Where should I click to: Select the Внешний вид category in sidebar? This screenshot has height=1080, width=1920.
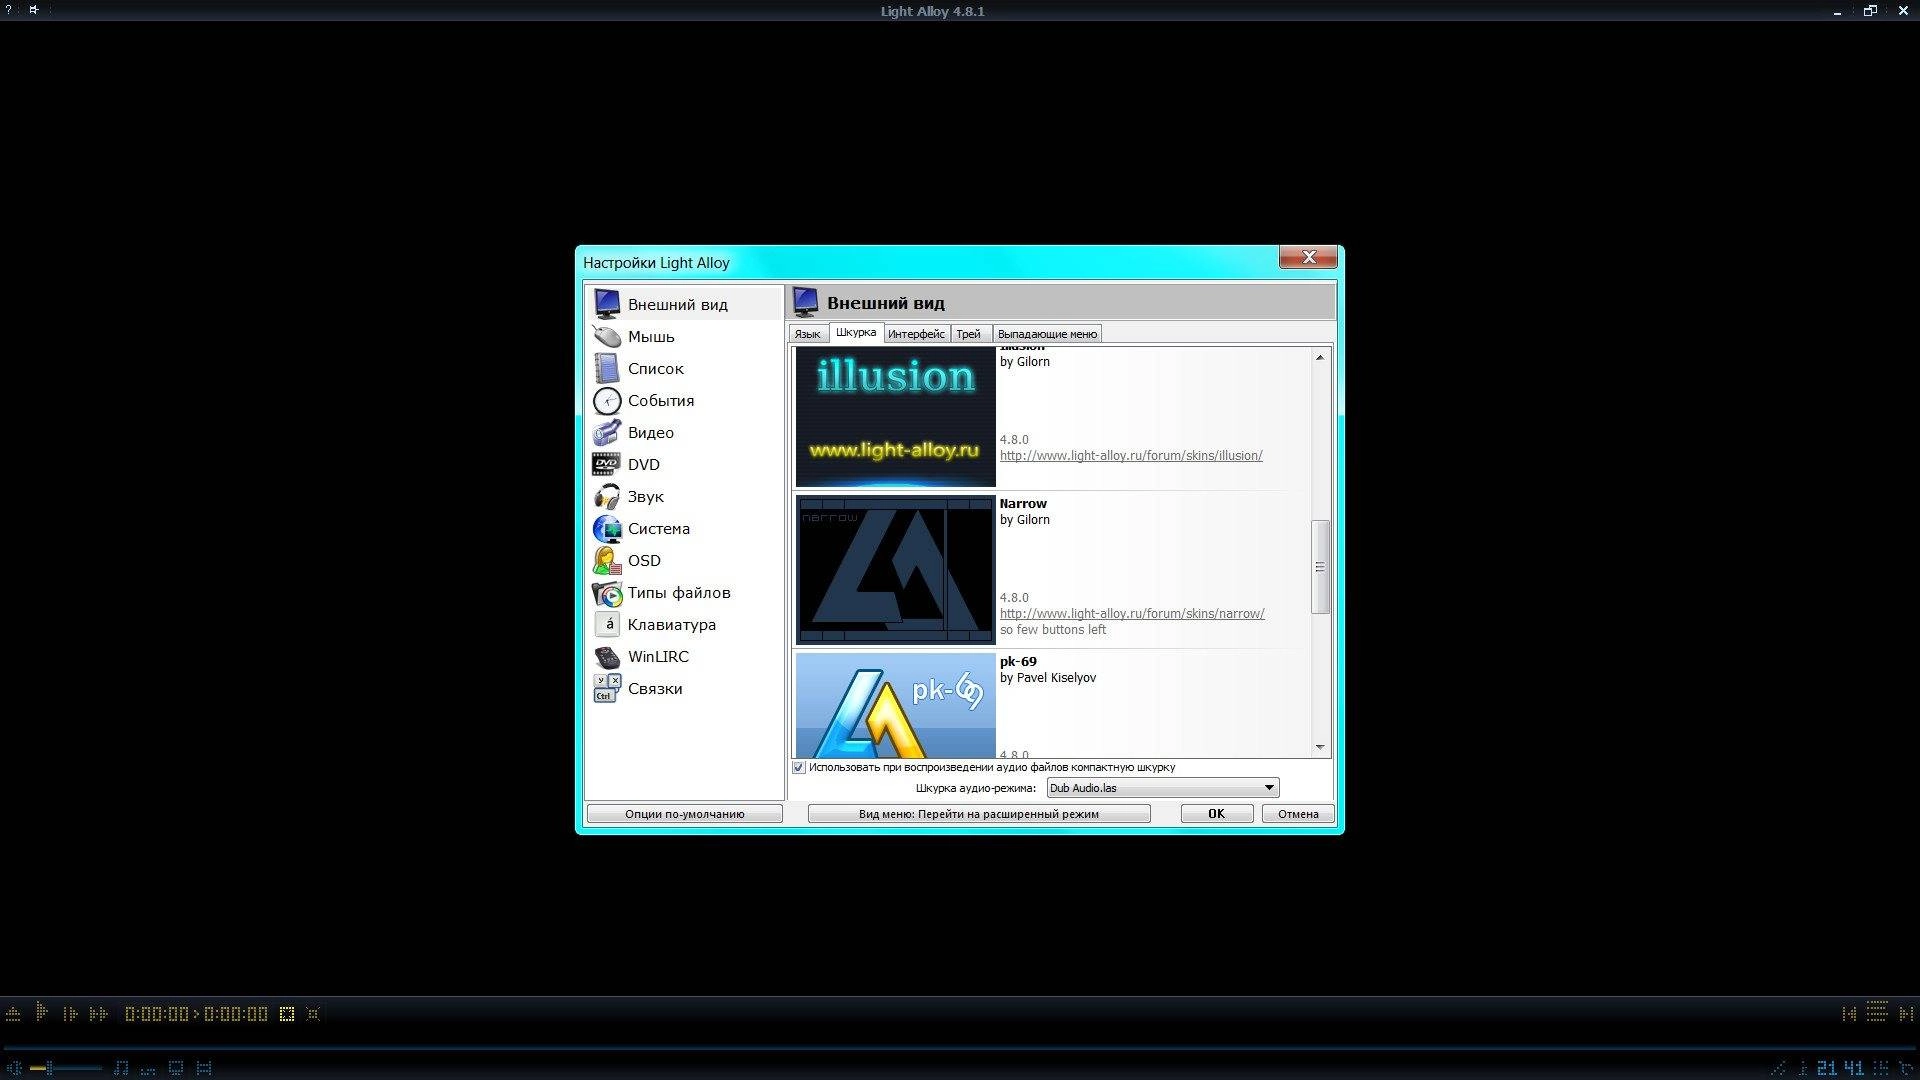(x=683, y=304)
